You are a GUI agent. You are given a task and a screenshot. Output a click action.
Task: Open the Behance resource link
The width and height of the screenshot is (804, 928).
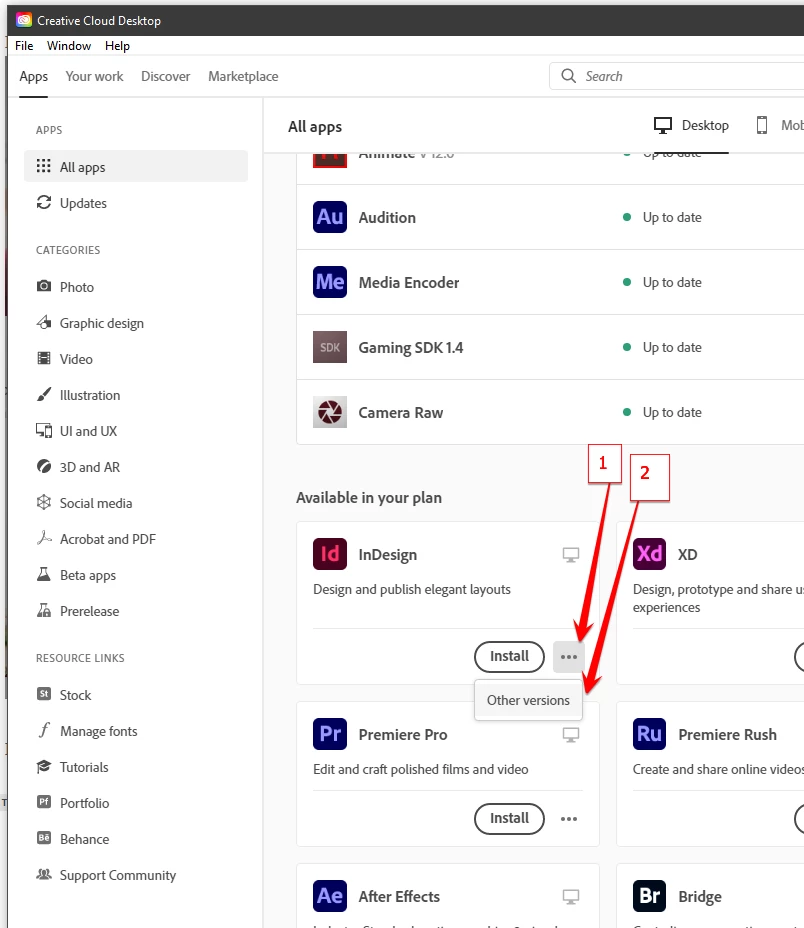point(85,839)
